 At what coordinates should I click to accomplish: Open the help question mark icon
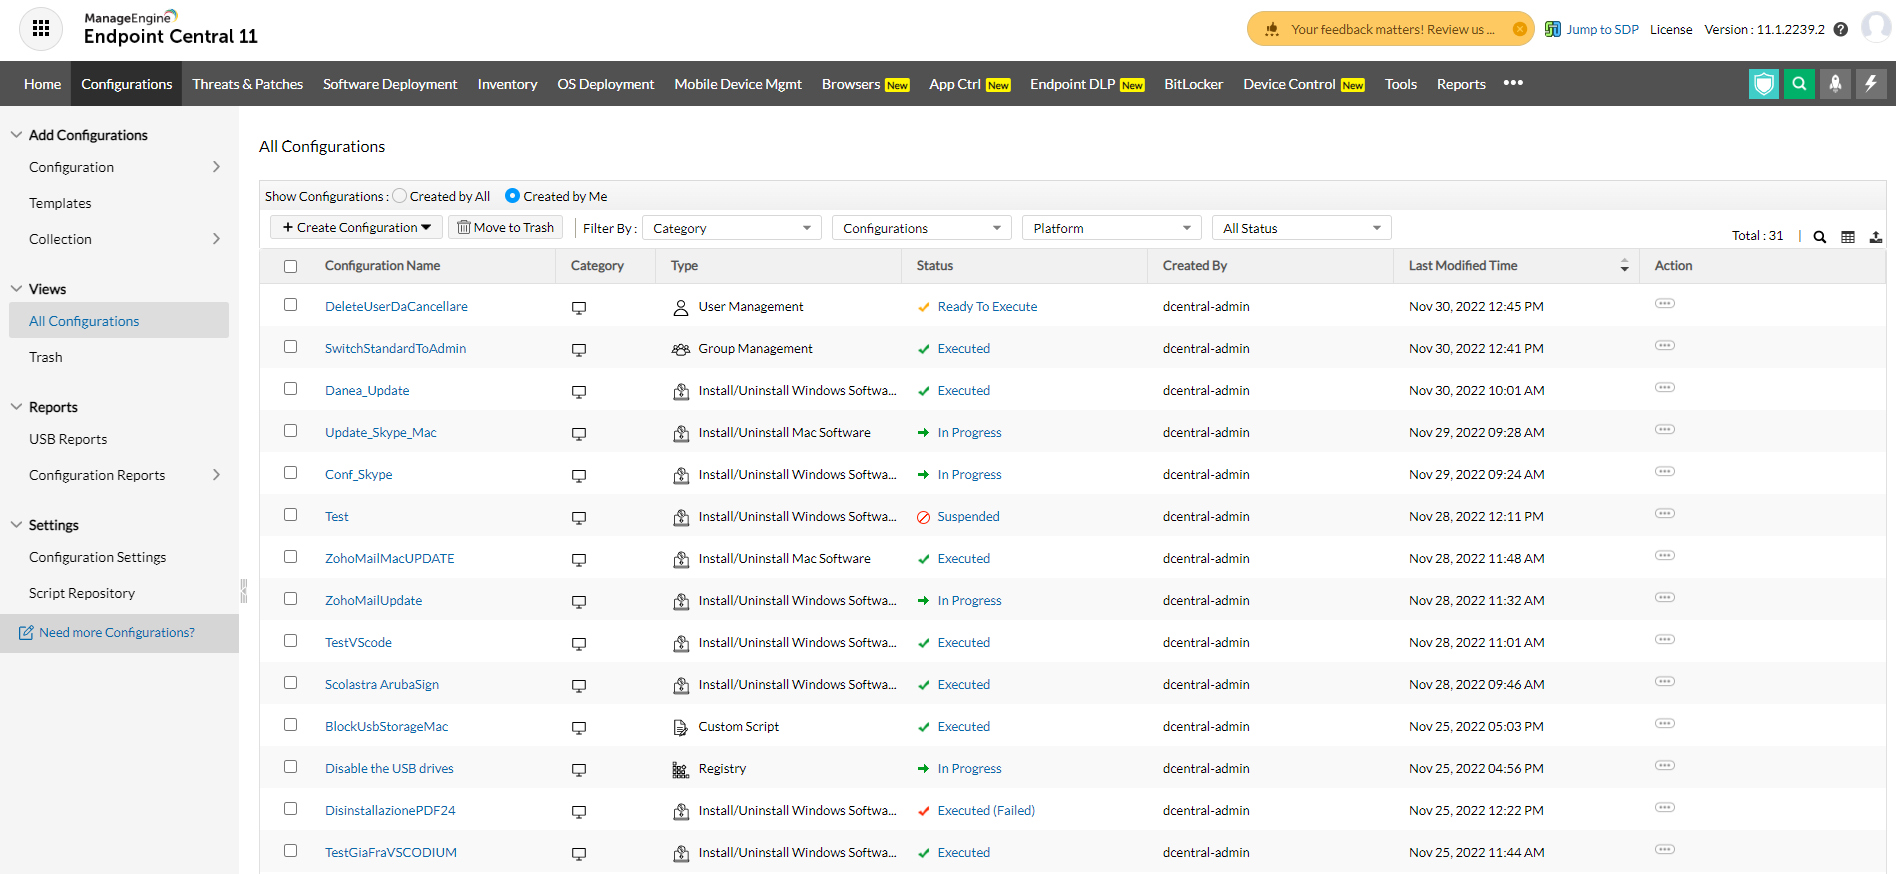[x=1841, y=29]
